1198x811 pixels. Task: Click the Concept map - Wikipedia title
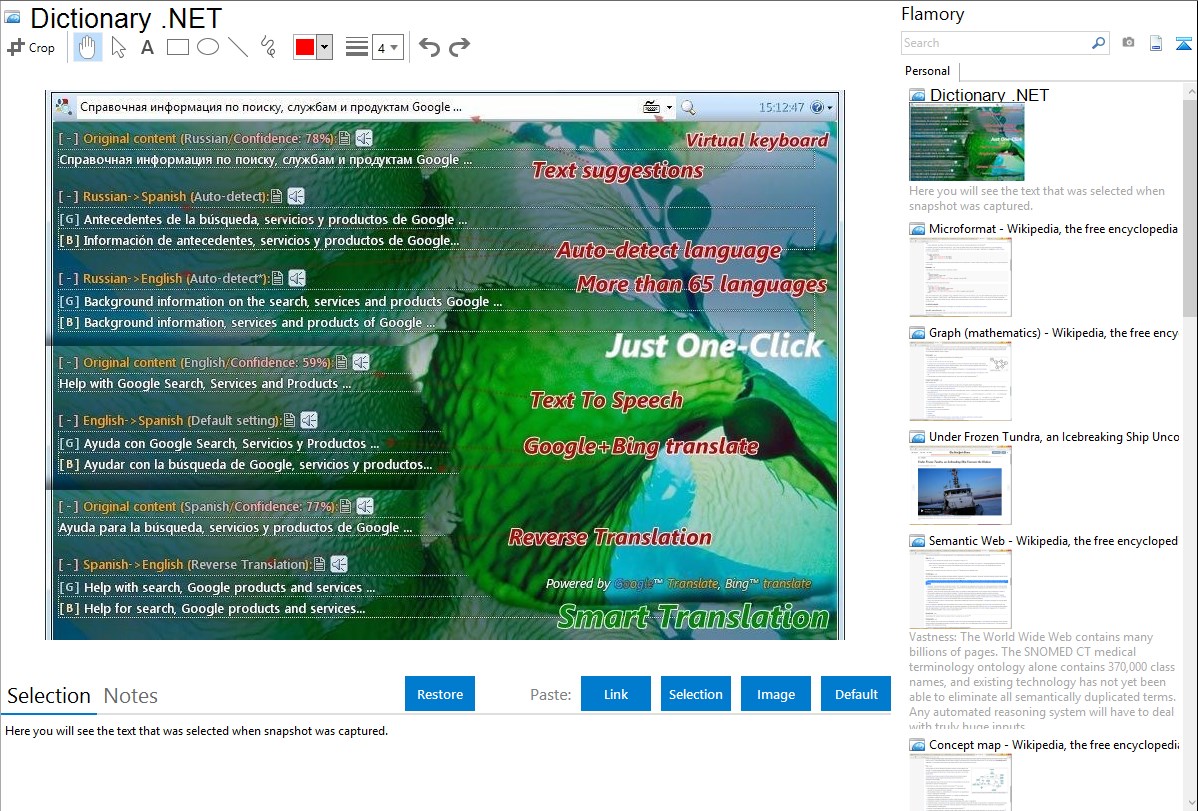[1054, 744]
